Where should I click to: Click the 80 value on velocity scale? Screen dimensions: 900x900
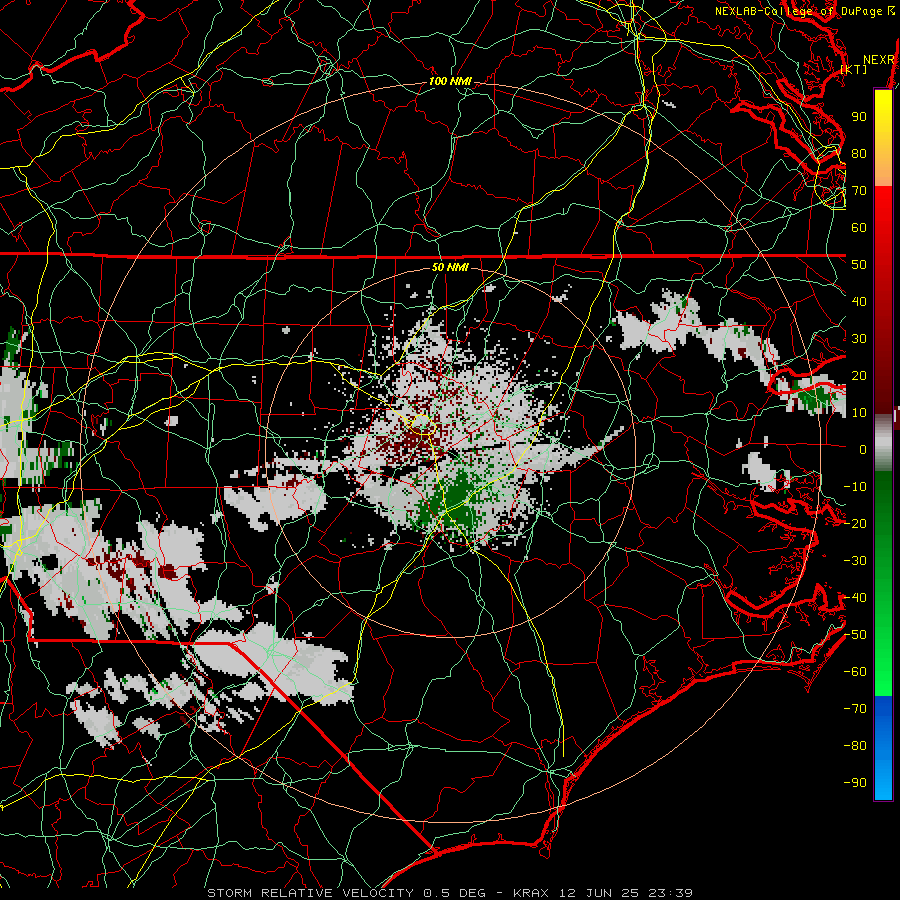(859, 154)
